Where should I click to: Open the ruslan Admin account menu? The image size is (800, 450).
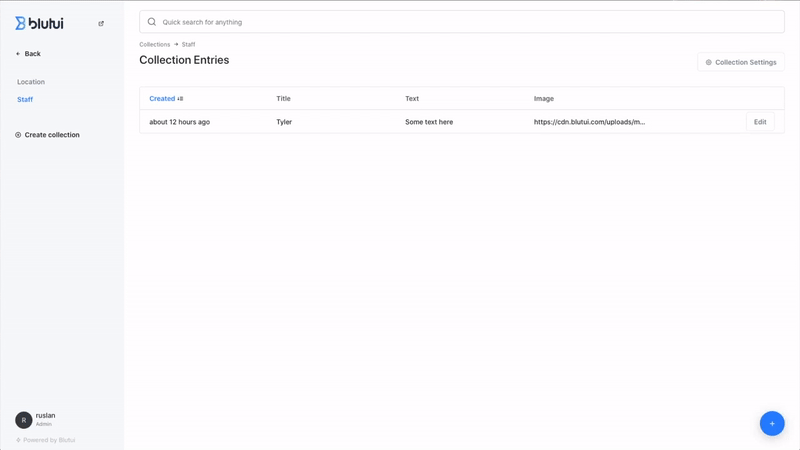point(46,419)
